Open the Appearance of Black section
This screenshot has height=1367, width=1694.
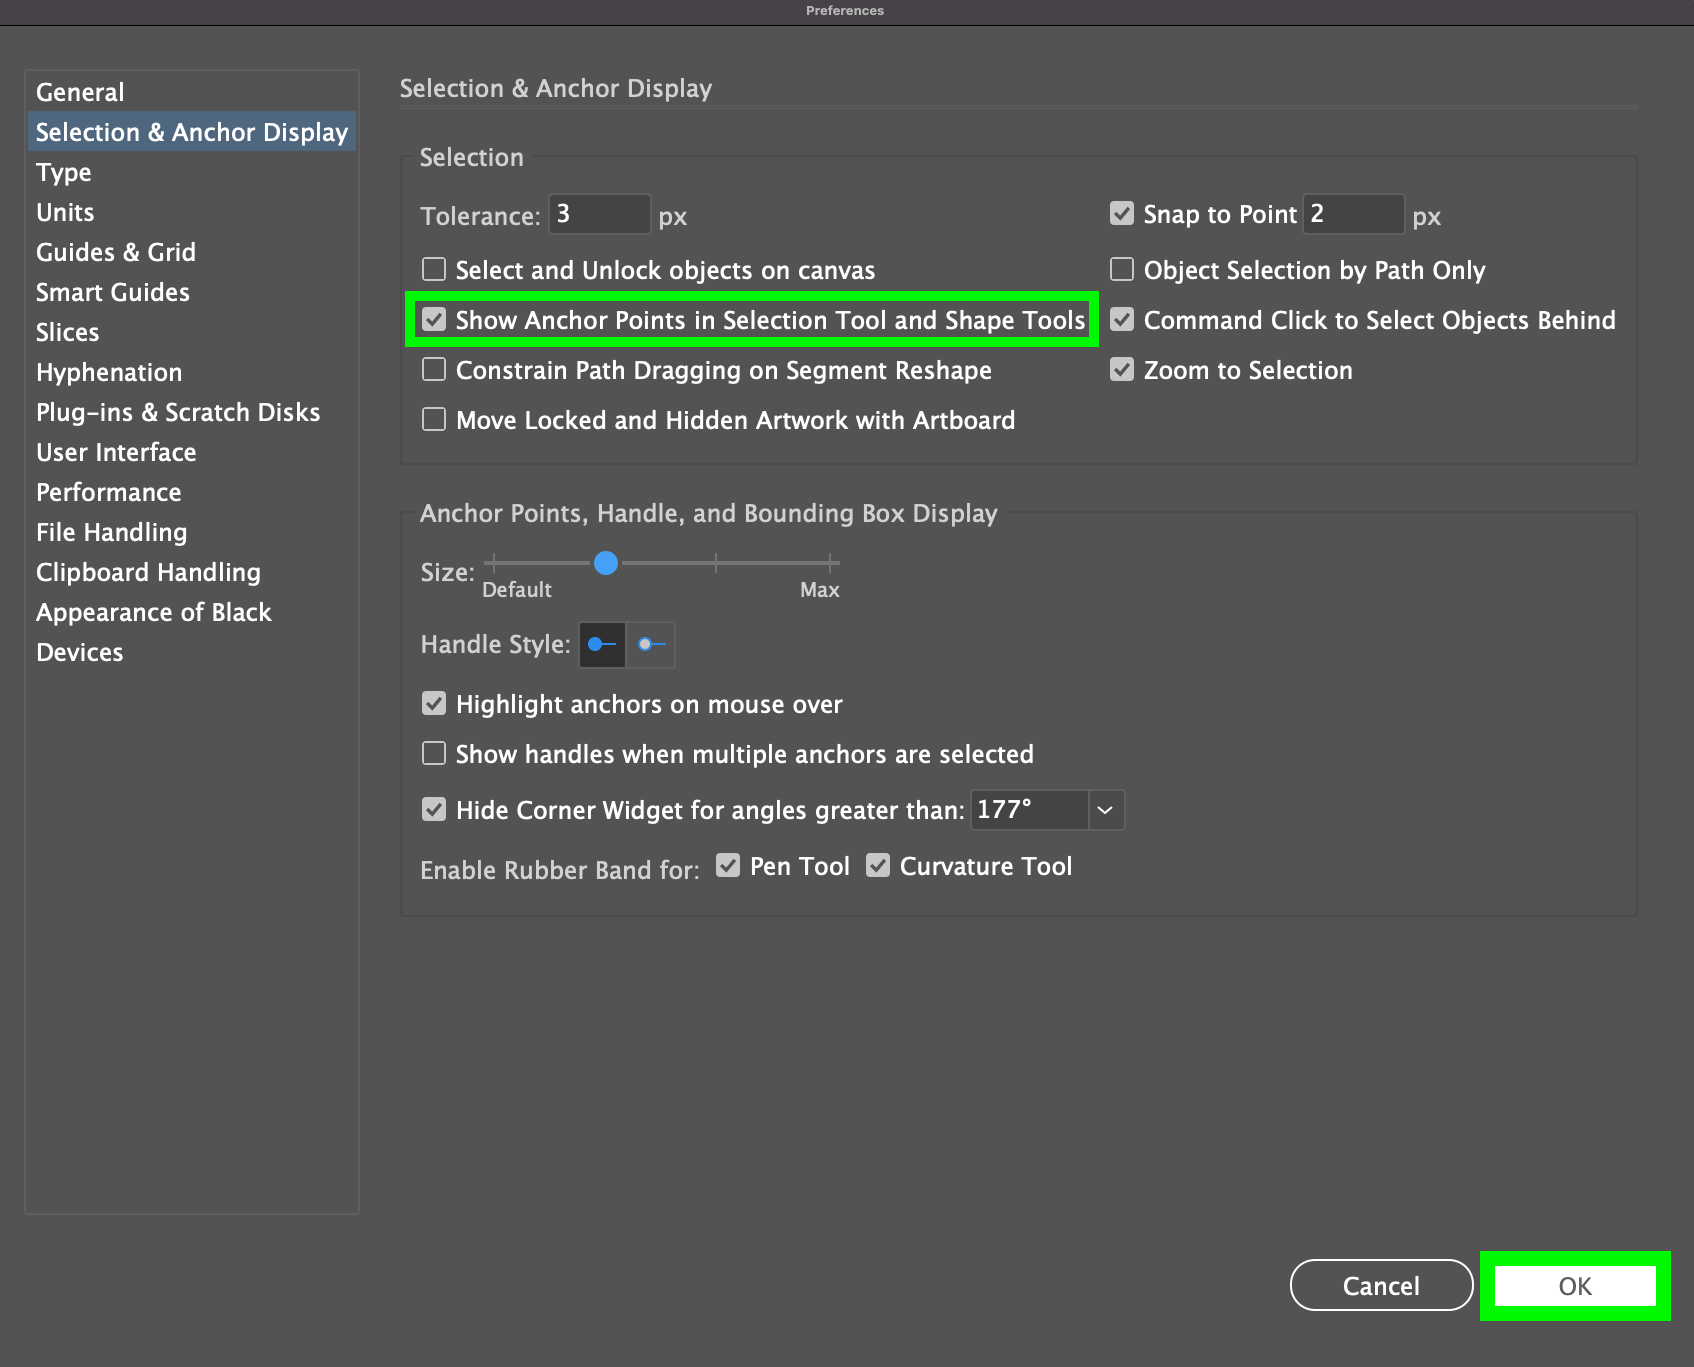153,612
